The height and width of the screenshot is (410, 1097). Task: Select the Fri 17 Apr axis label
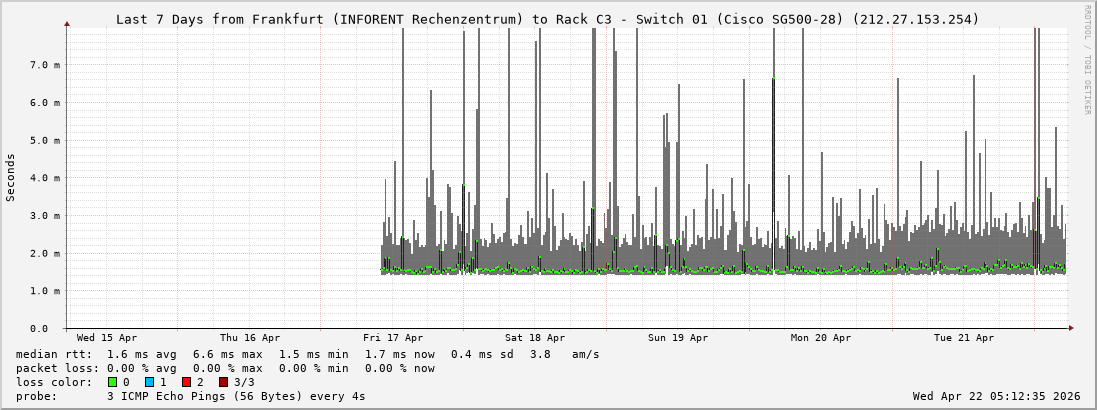coord(393,338)
